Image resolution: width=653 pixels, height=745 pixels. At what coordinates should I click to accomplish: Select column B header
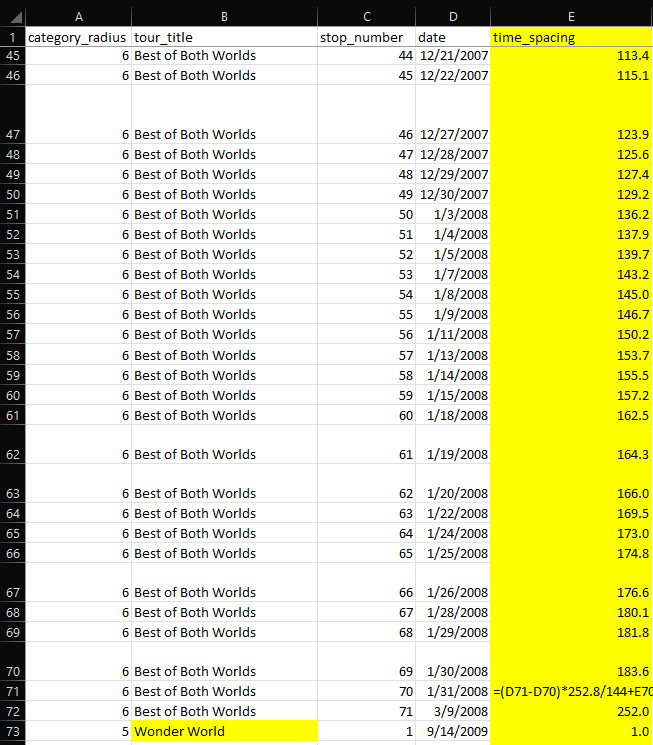point(224,16)
